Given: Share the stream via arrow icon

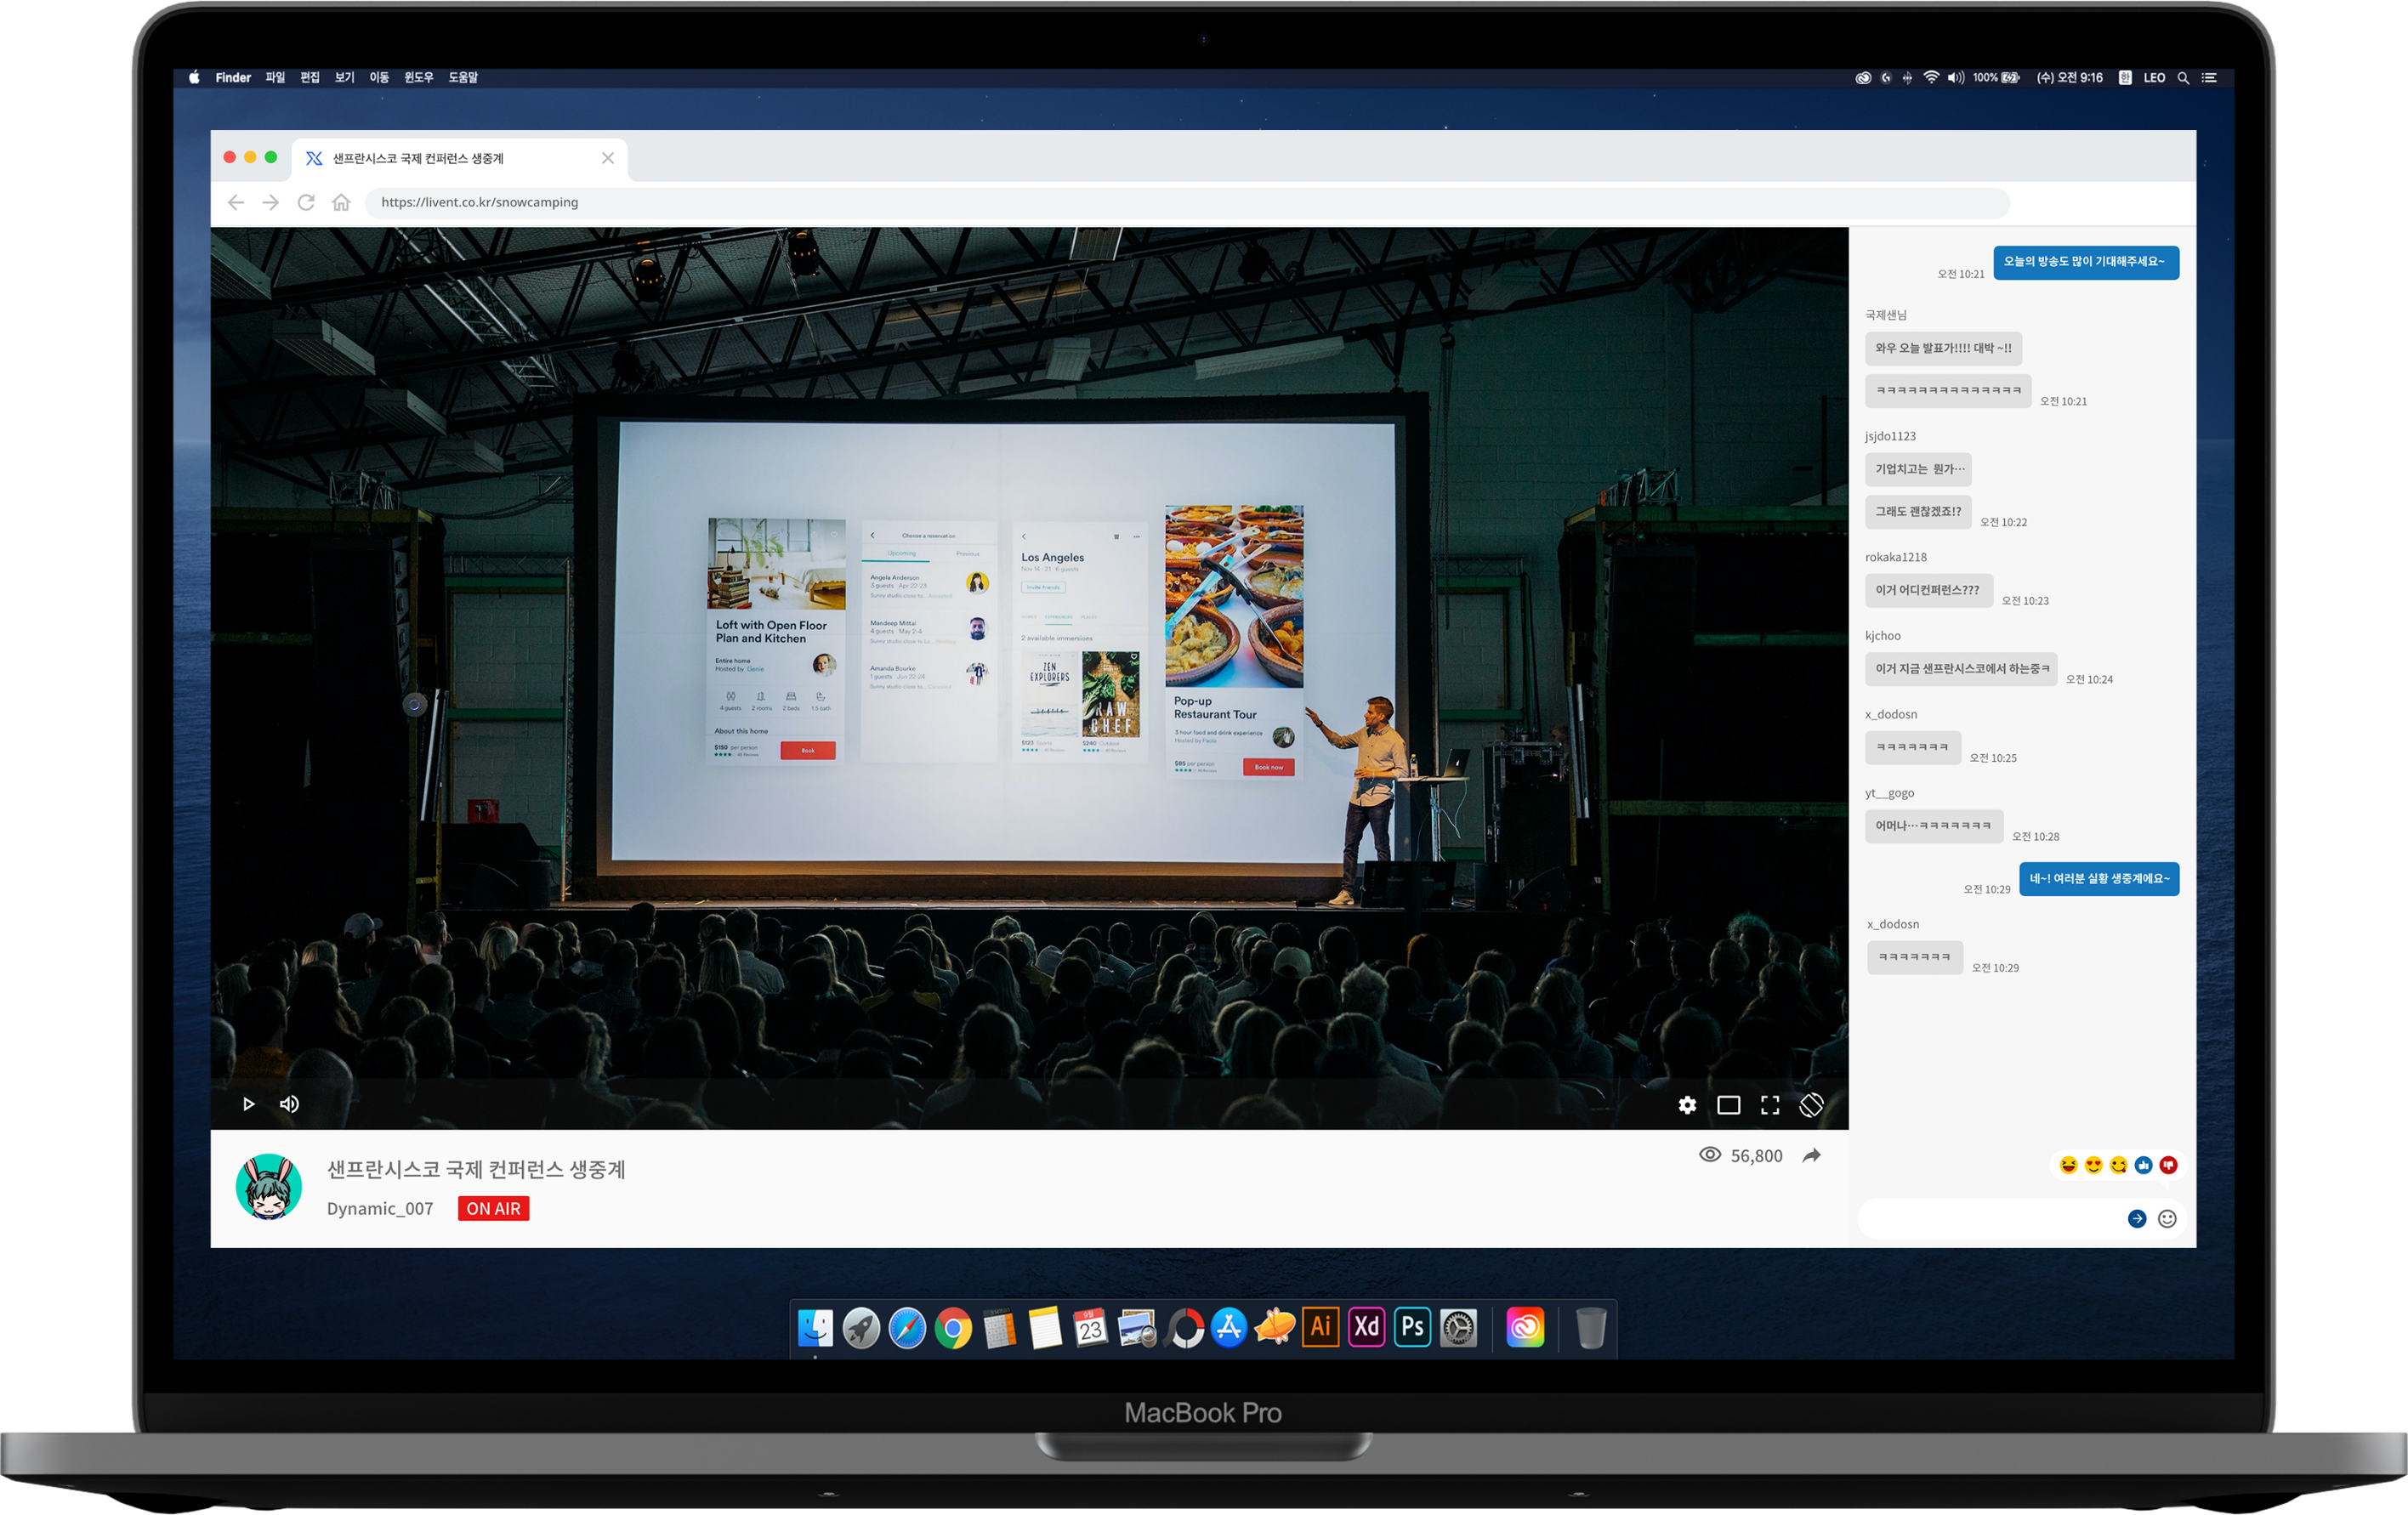Looking at the screenshot, I should [1811, 1156].
